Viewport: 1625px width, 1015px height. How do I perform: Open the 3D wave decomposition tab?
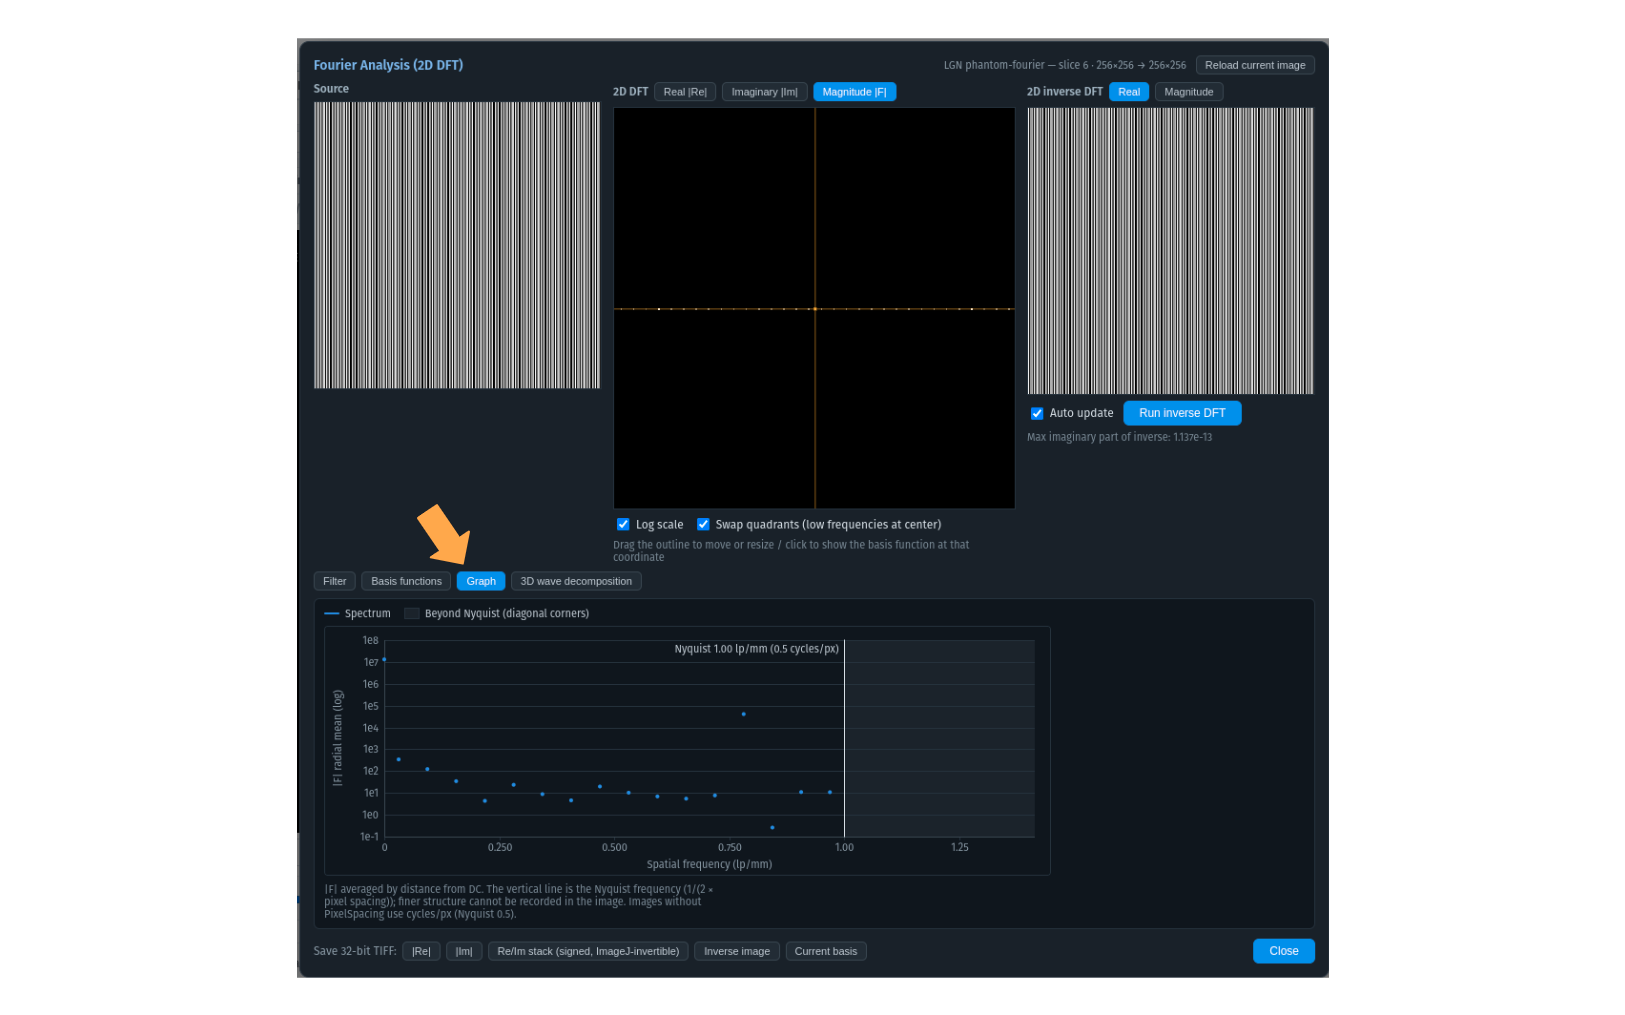(576, 581)
